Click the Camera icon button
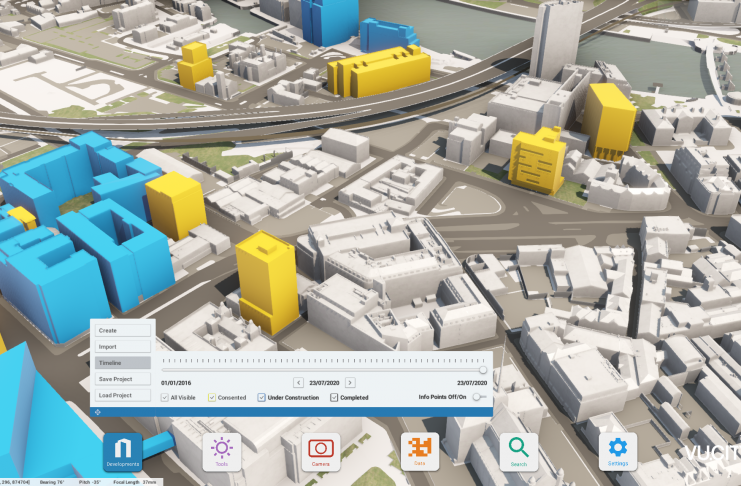The height and width of the screenshot is (486, 741). [321, 450]
